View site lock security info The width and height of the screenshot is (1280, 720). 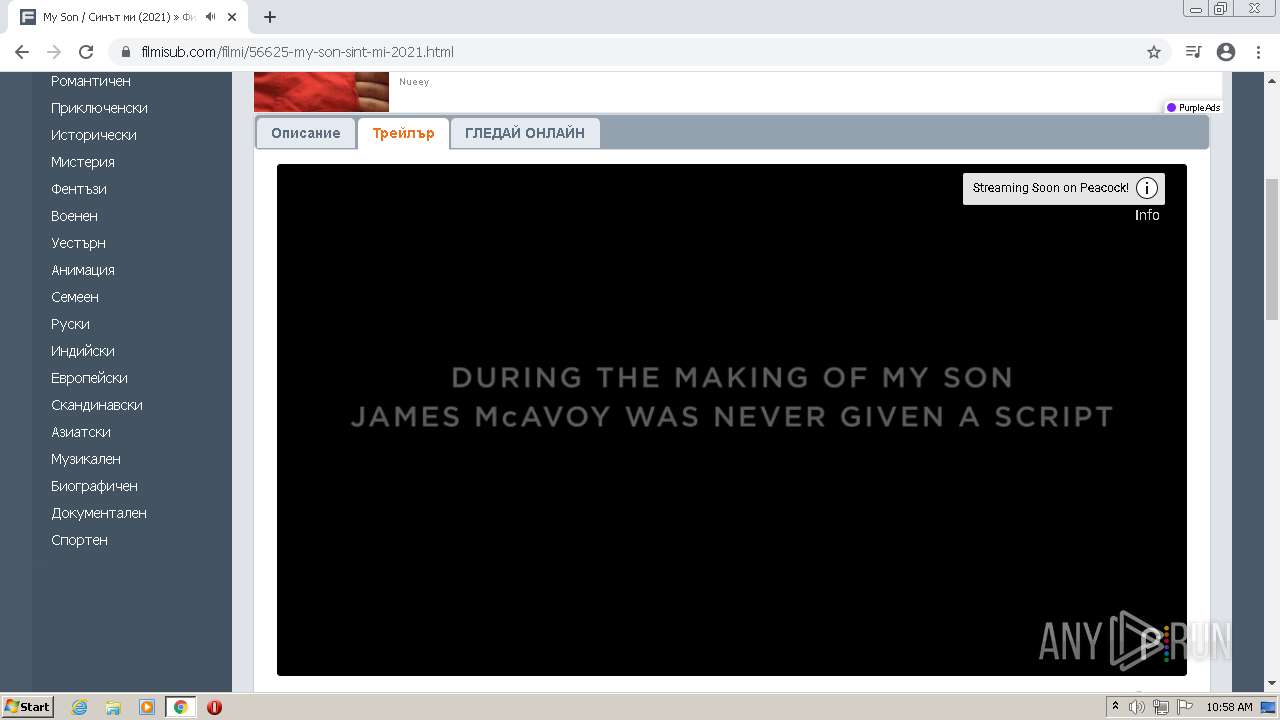tap(126, 52)
